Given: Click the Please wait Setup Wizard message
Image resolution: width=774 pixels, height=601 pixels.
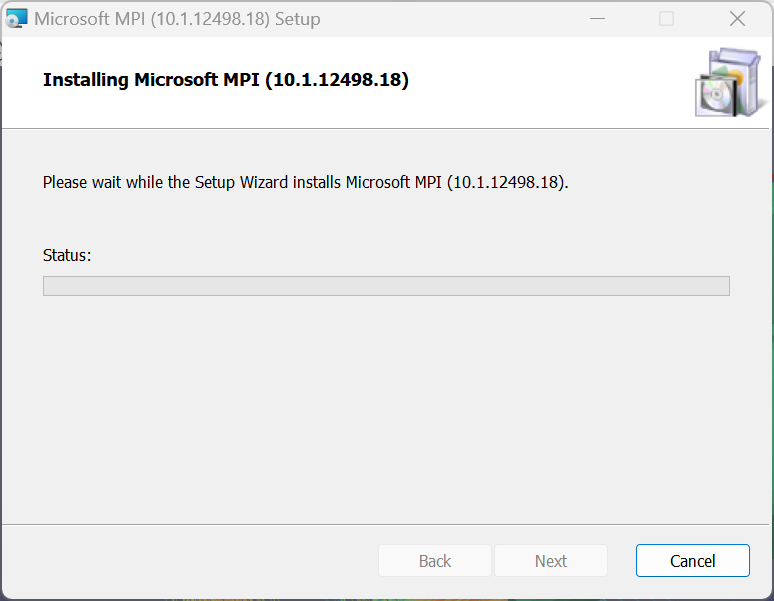Looking at the screenshot, I should (306, 182).
